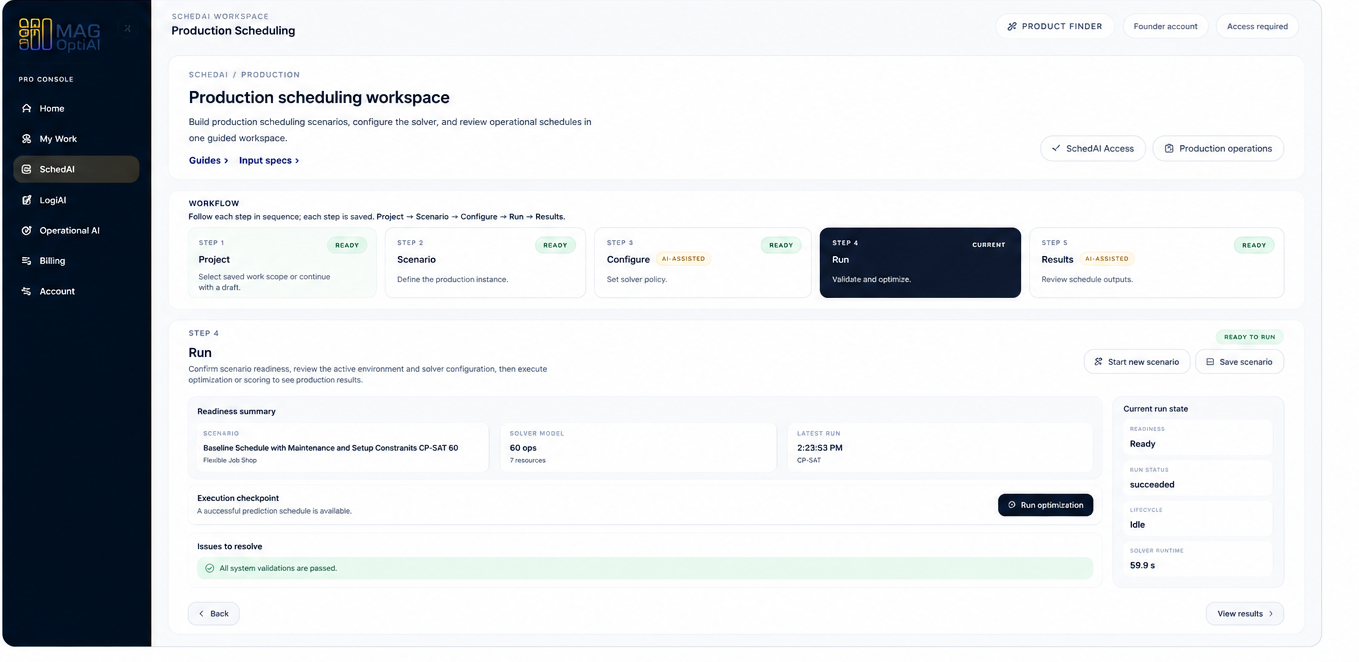
Task: Open Production operations
Action: 1218,148
